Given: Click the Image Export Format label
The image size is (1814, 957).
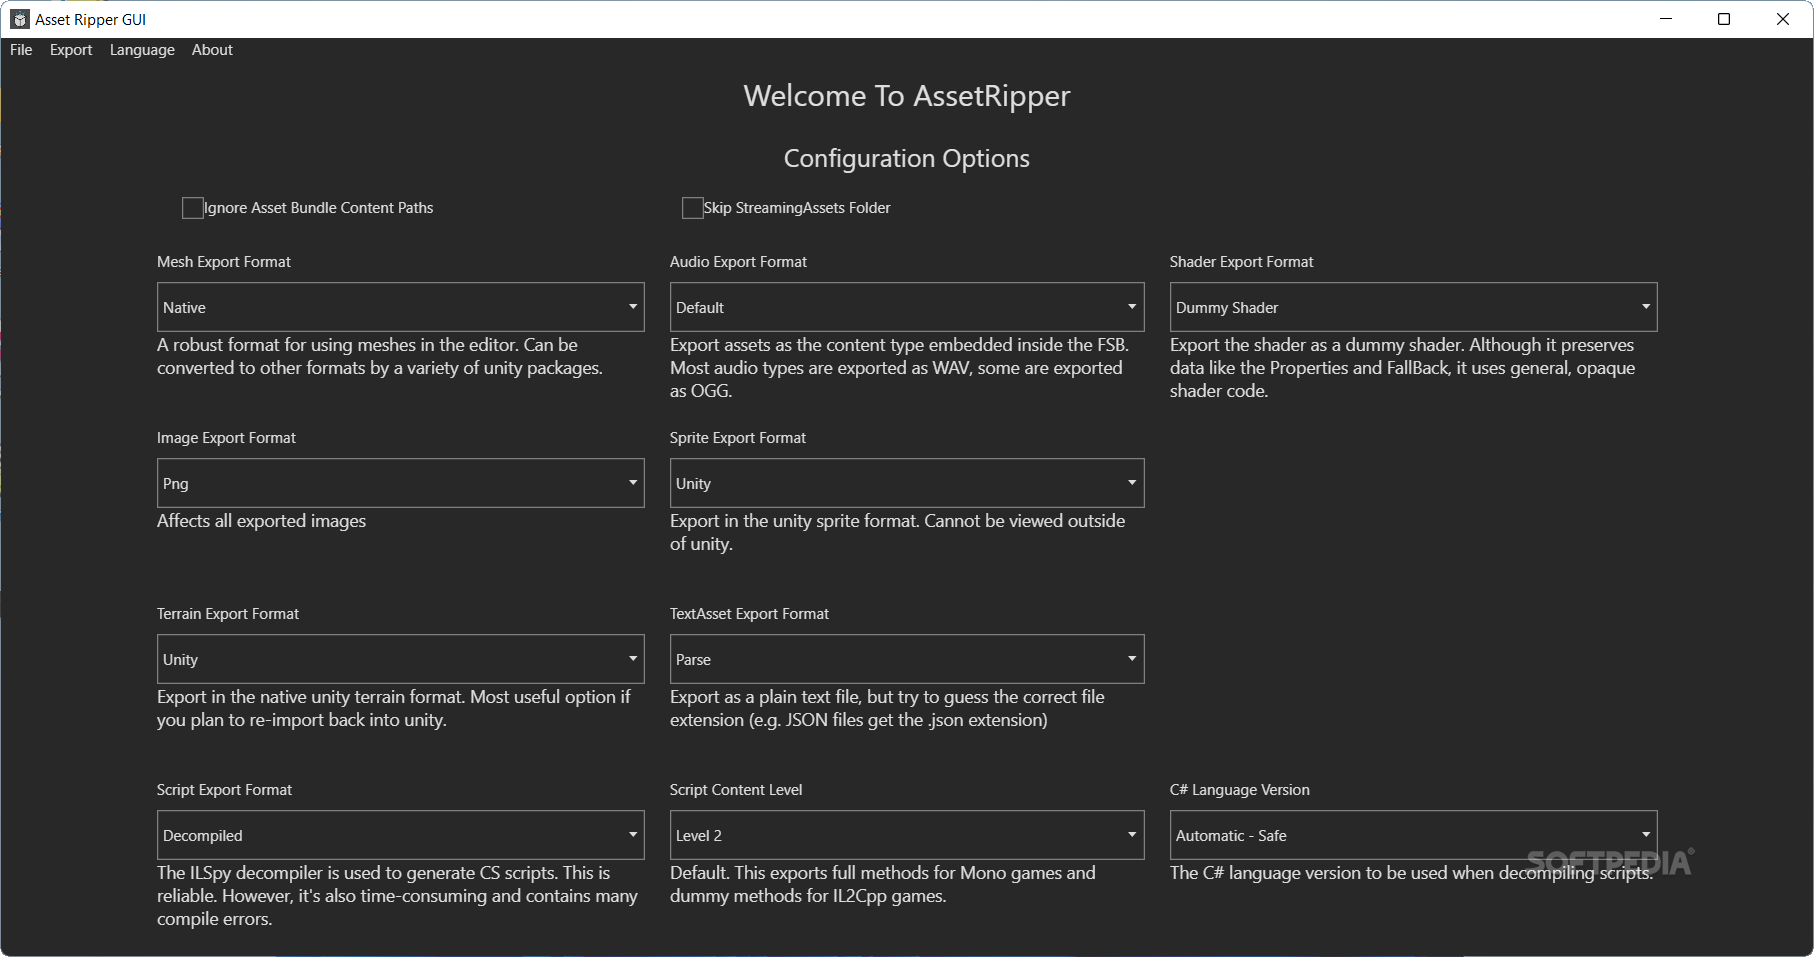Looking at the screenshot, I should coord(226,438).
